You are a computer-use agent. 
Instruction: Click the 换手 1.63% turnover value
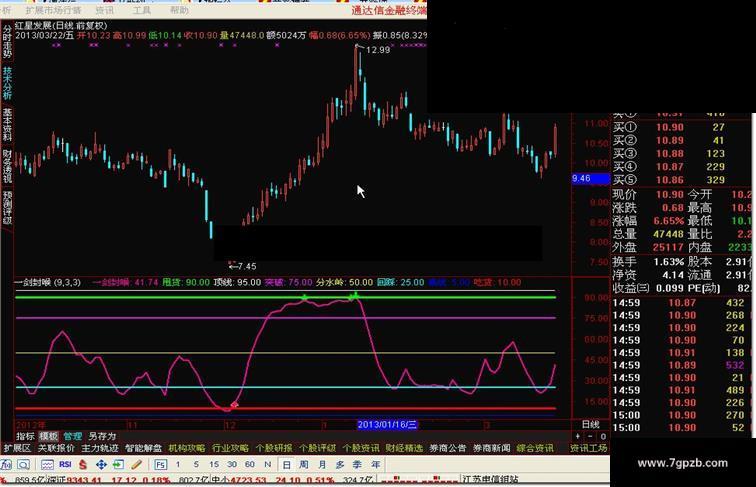[669, 262]
